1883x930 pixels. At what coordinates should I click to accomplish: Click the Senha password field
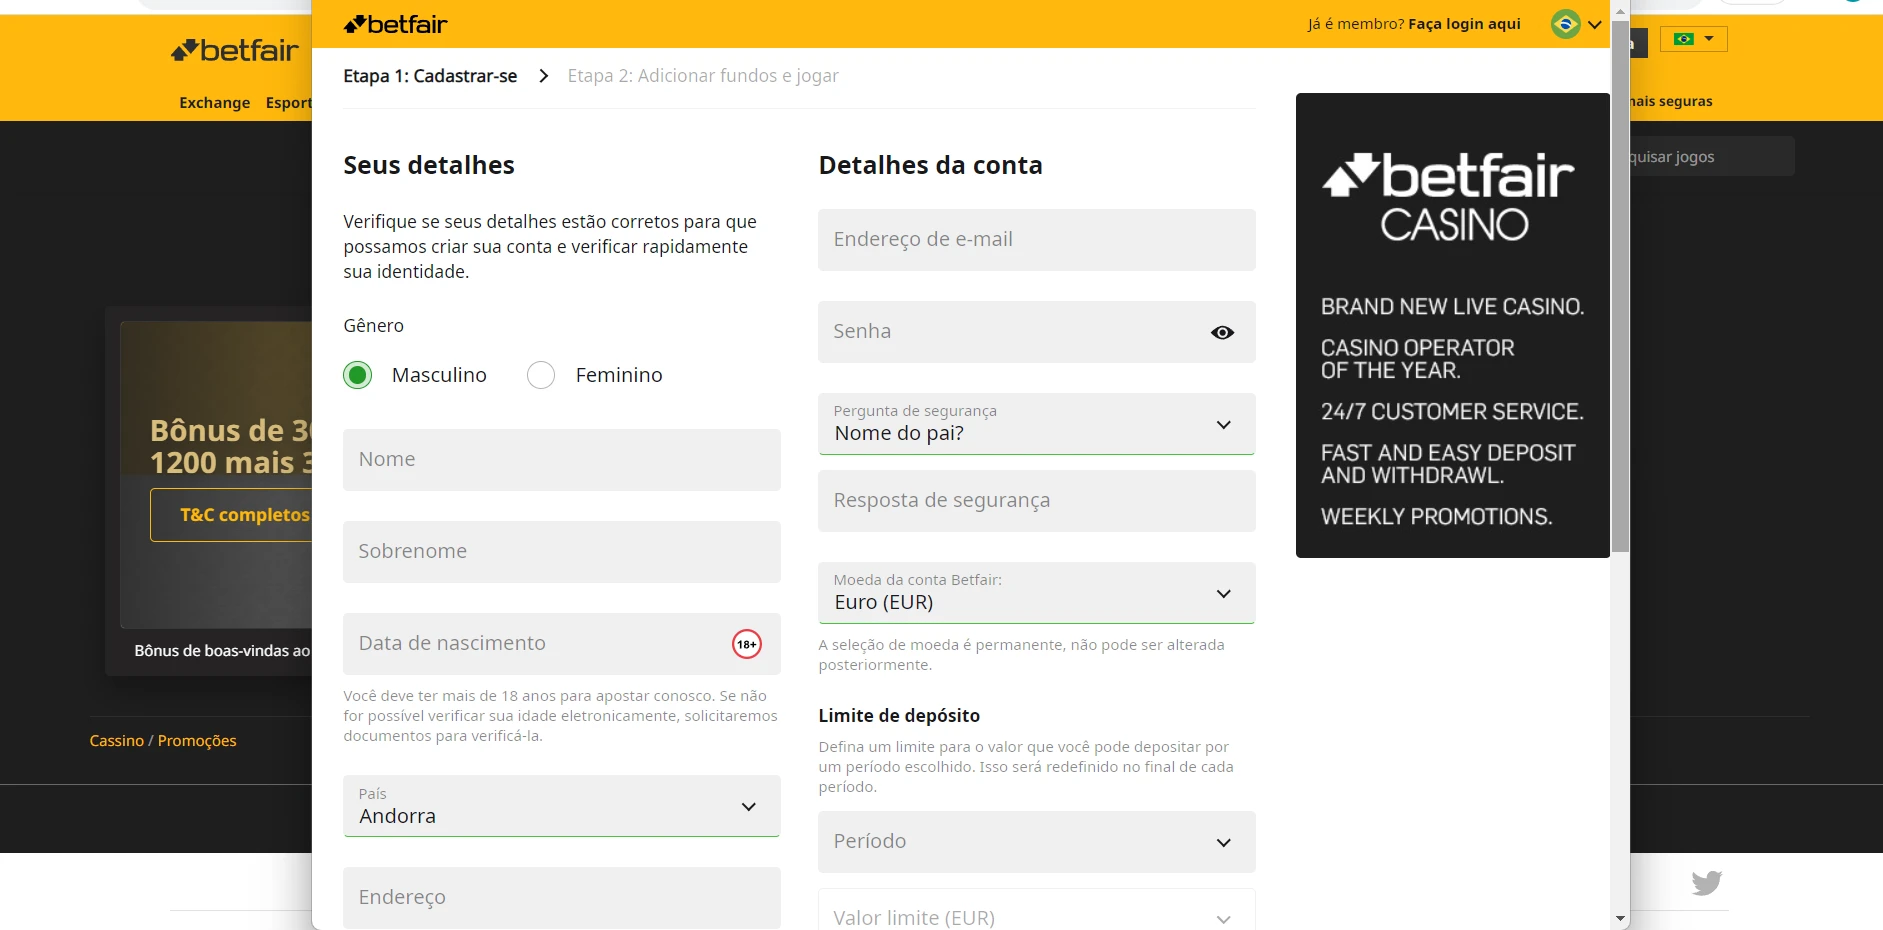click(1037, 332)
